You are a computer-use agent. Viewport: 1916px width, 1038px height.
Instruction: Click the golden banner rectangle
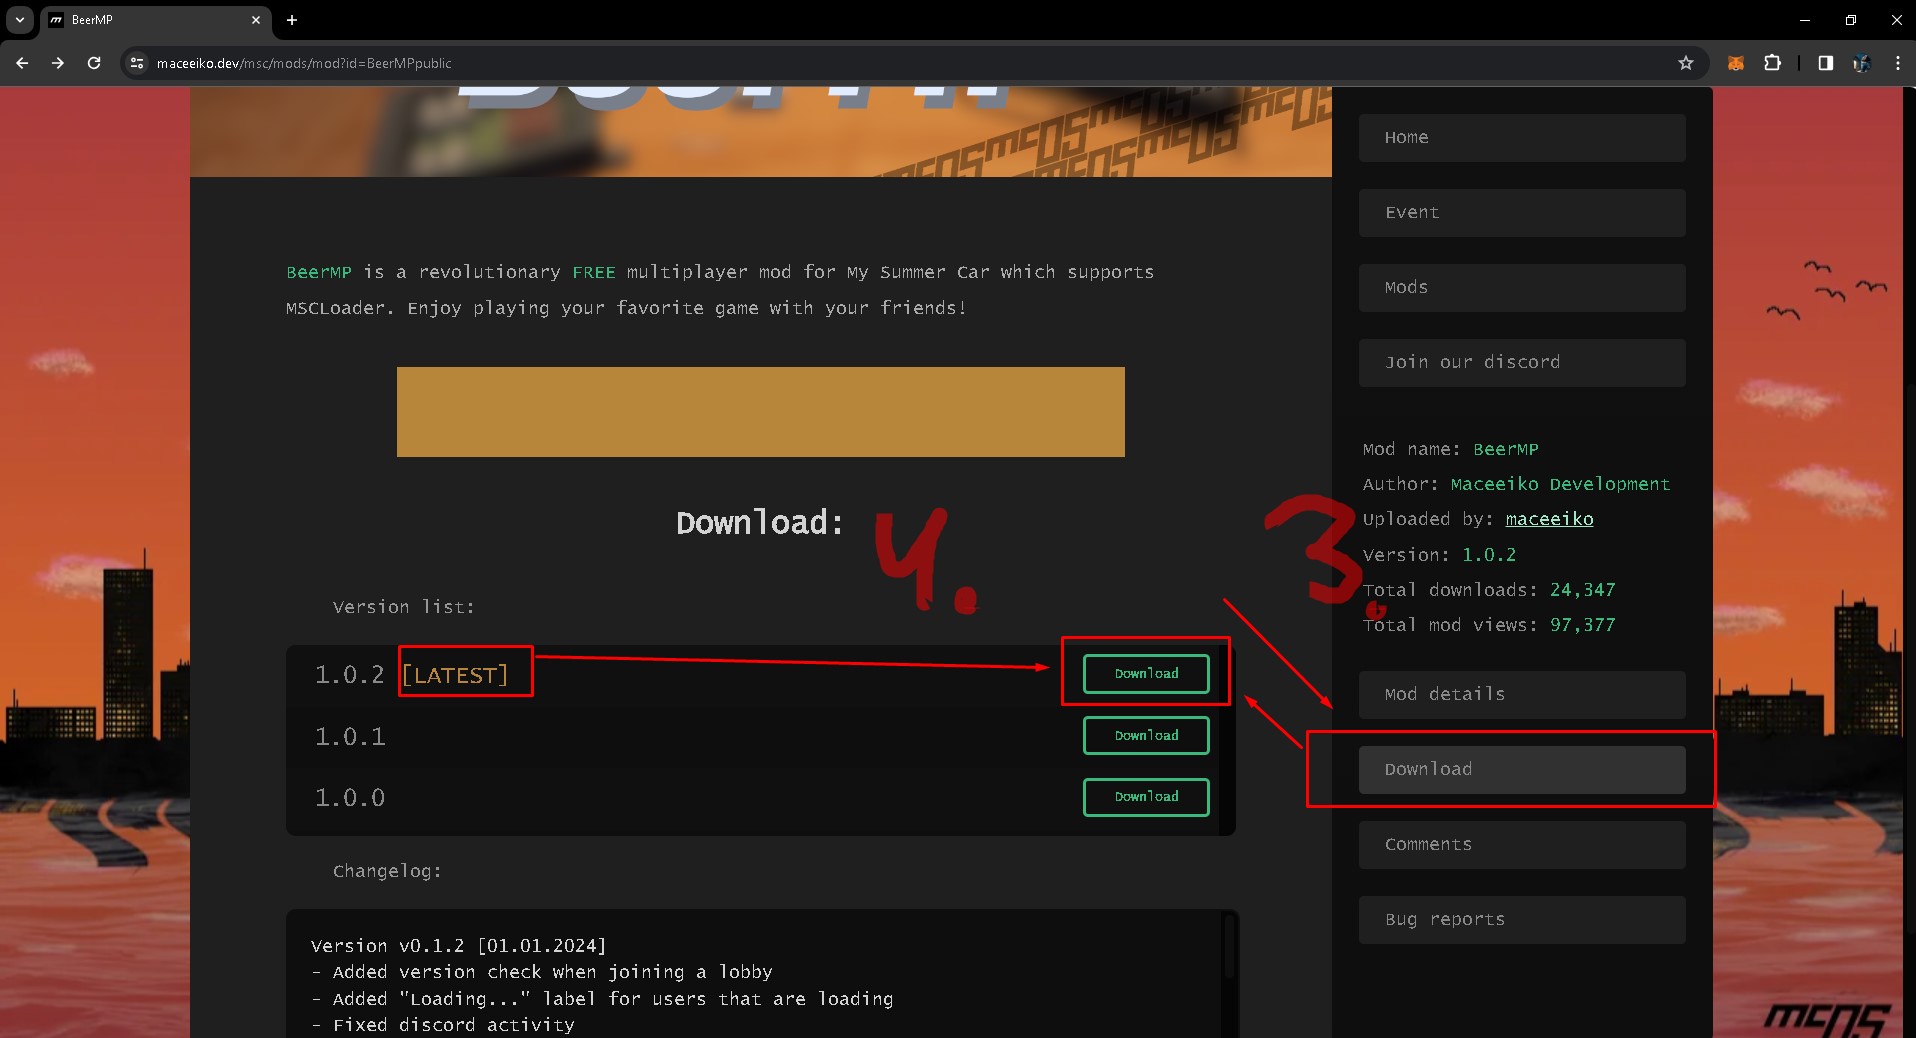[761, 412]
